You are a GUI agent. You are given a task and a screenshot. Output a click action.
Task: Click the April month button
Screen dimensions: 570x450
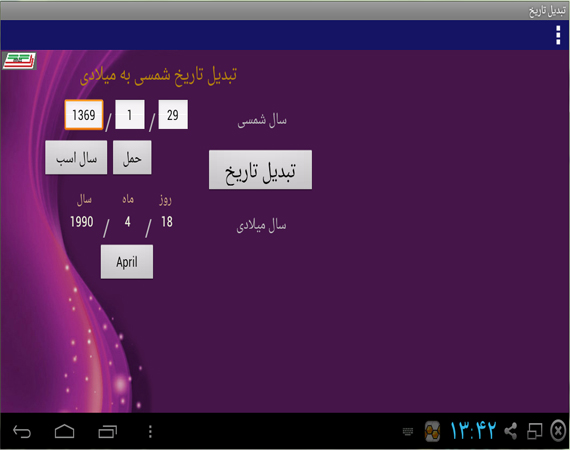pyautogui.click(x=127, y=262)
